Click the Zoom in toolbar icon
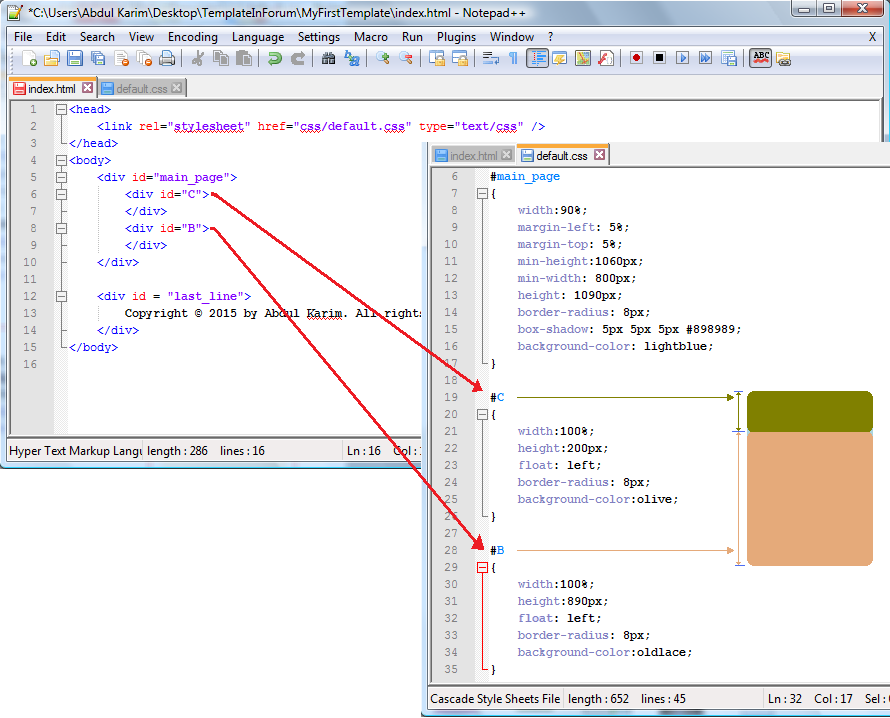 (382, 58)
